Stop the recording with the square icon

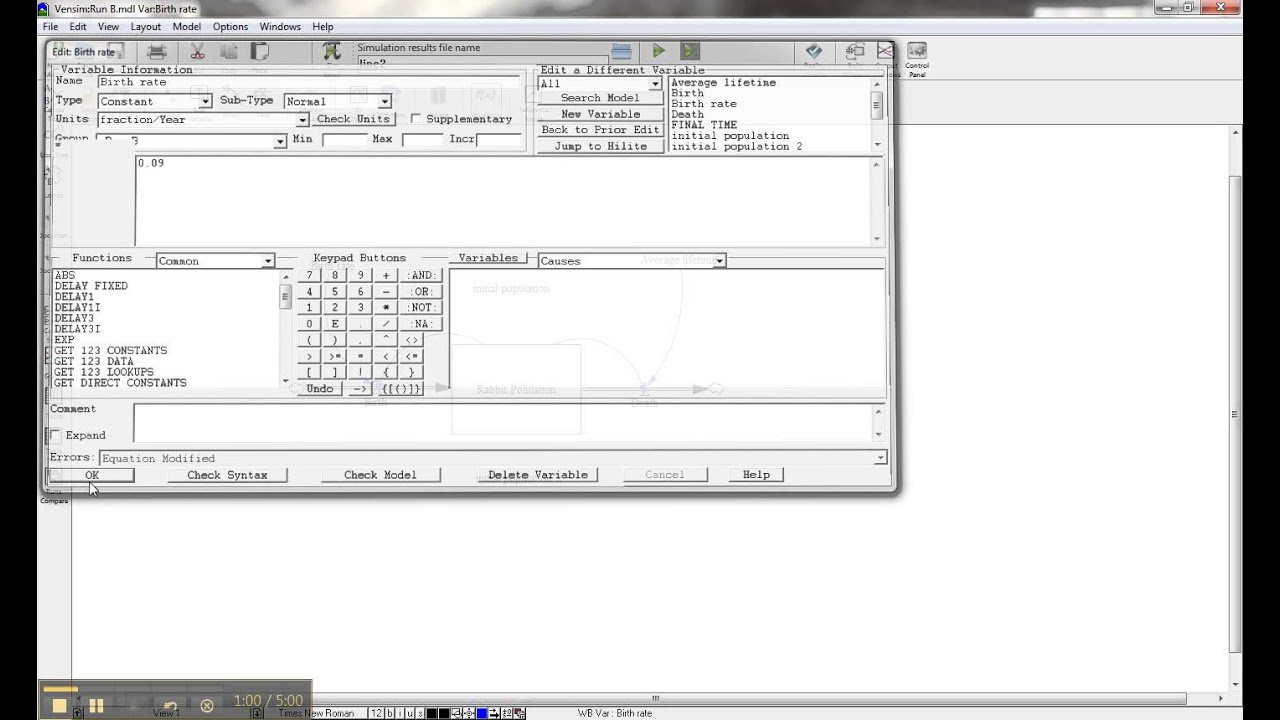tap(59, 706)
